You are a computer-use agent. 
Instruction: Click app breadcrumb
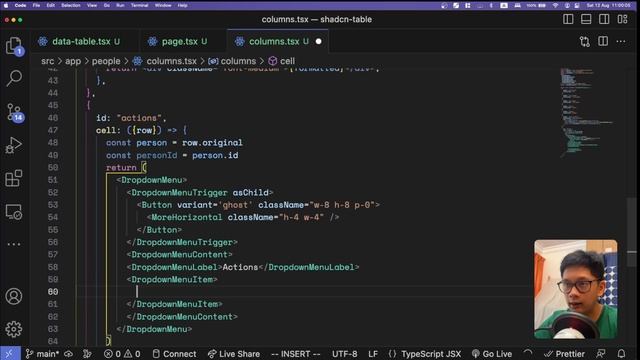point(73,61)
